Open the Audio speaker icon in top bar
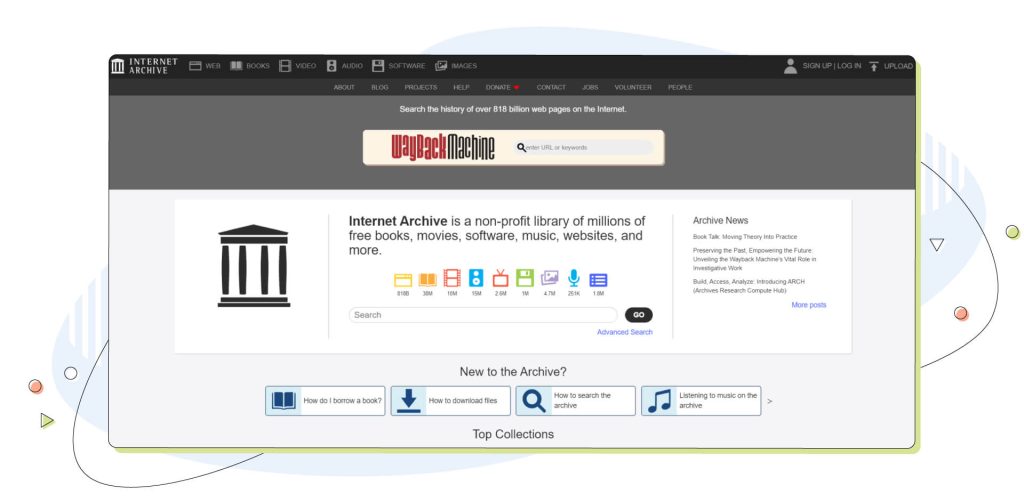Viewport: 1024px width, 502px height. click(x=332, y=66)
